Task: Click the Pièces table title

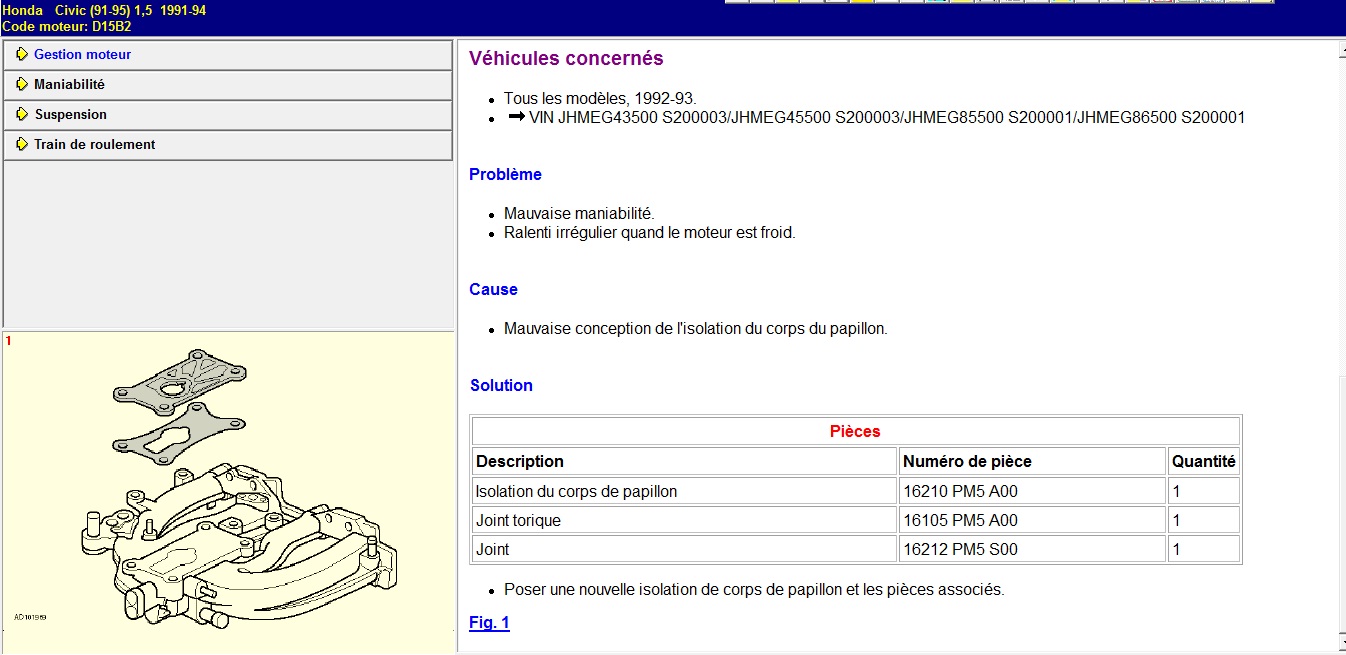Action: (x=855, y=432)
